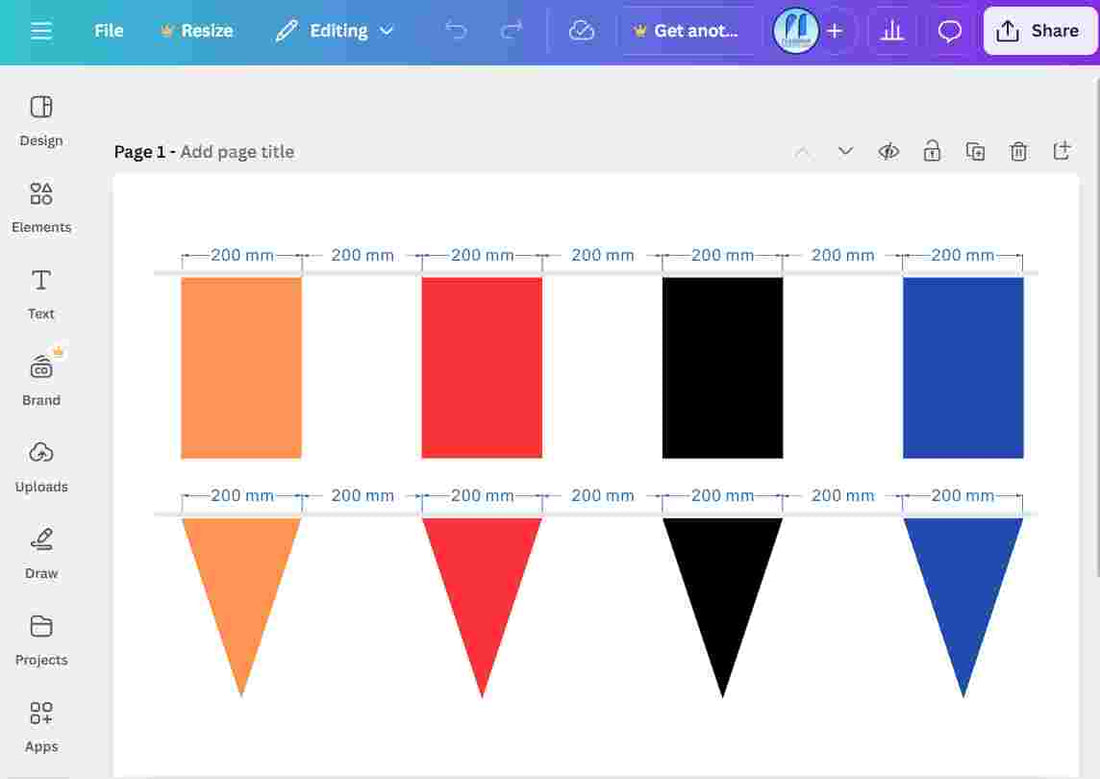This screenshot has width=1100, height=779.
Task: Add a new page icon
Action: click(x=1061, y=150)
